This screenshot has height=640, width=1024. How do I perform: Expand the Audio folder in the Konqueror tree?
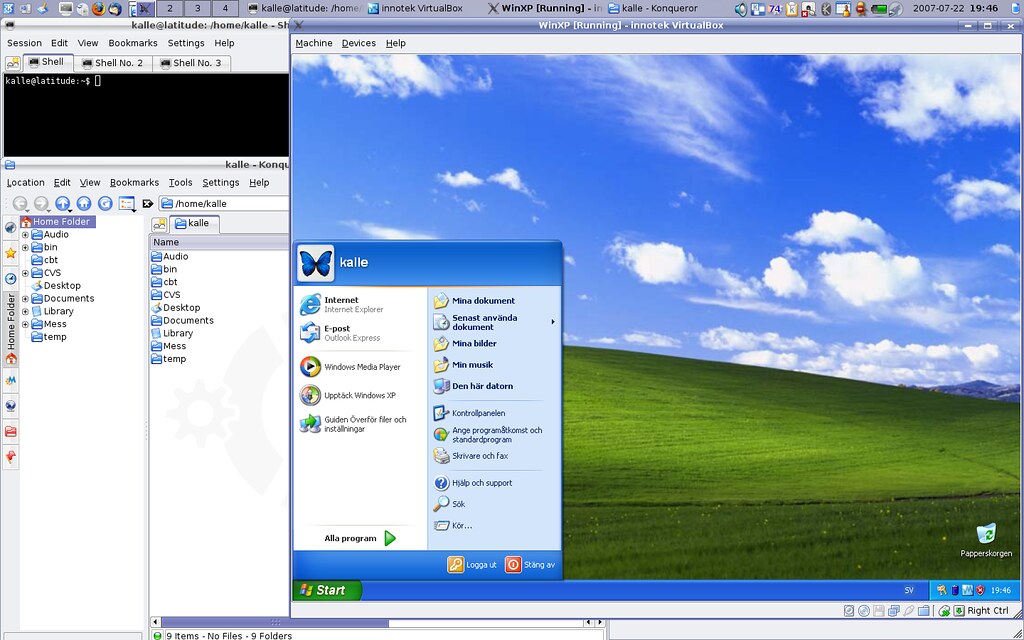25,234
